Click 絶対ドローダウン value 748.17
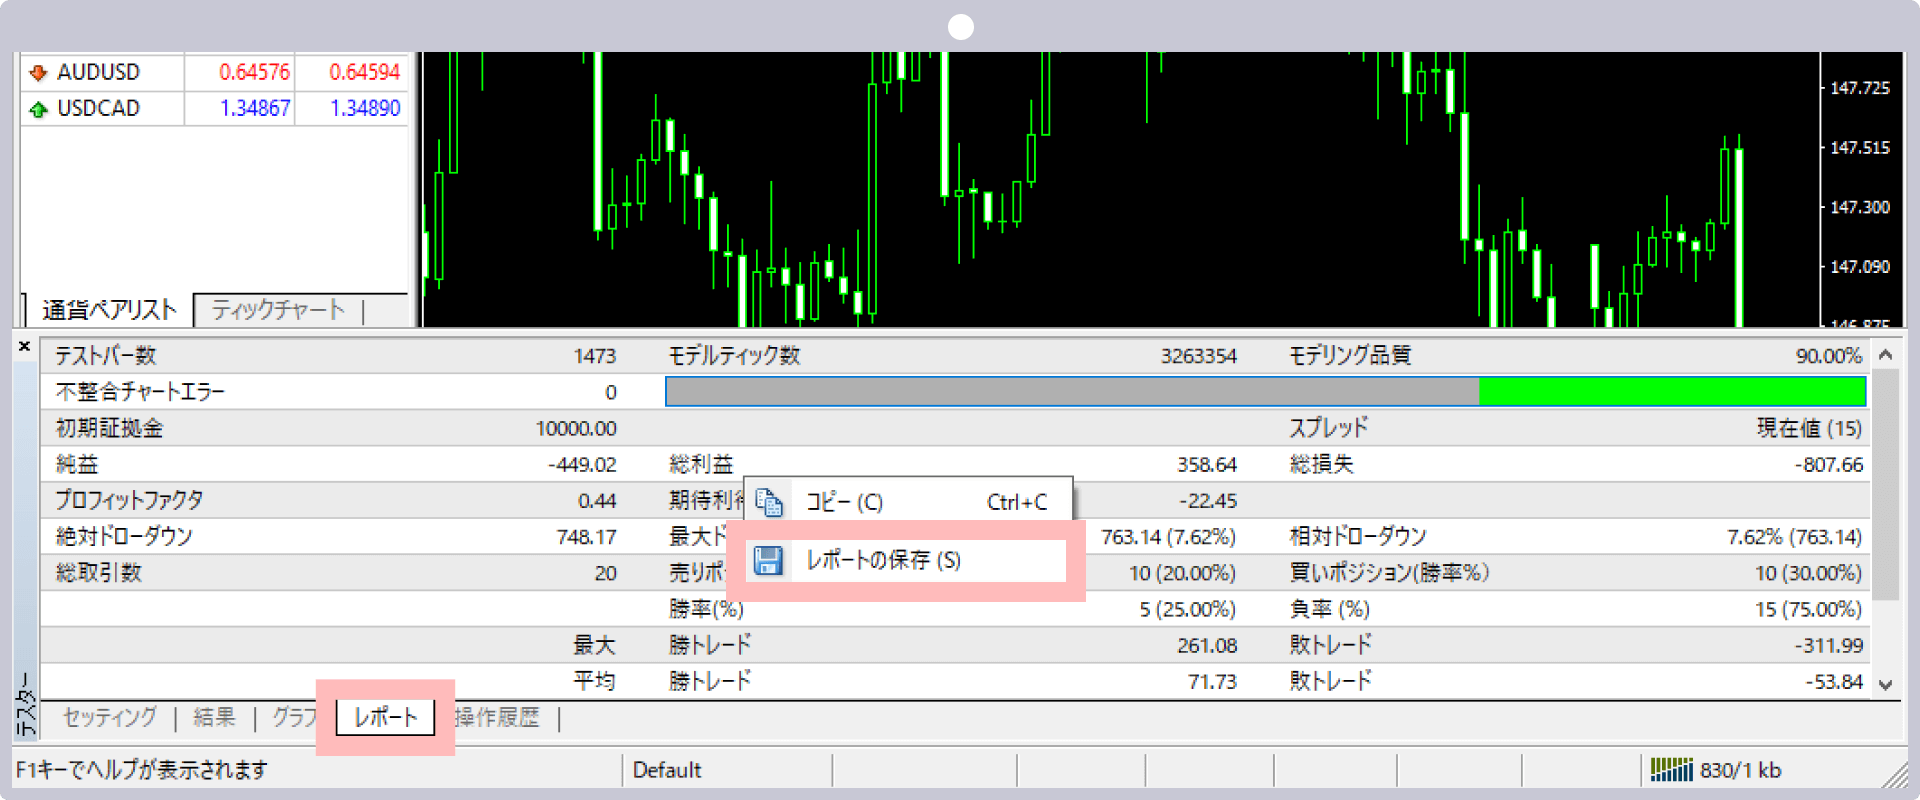This screenshot has height=800, width=1920. click(x=586, y=537)
